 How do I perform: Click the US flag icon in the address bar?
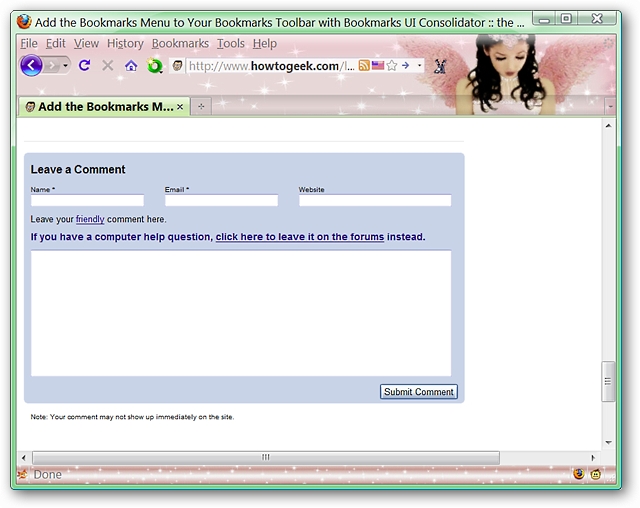[x=378, y=65]
